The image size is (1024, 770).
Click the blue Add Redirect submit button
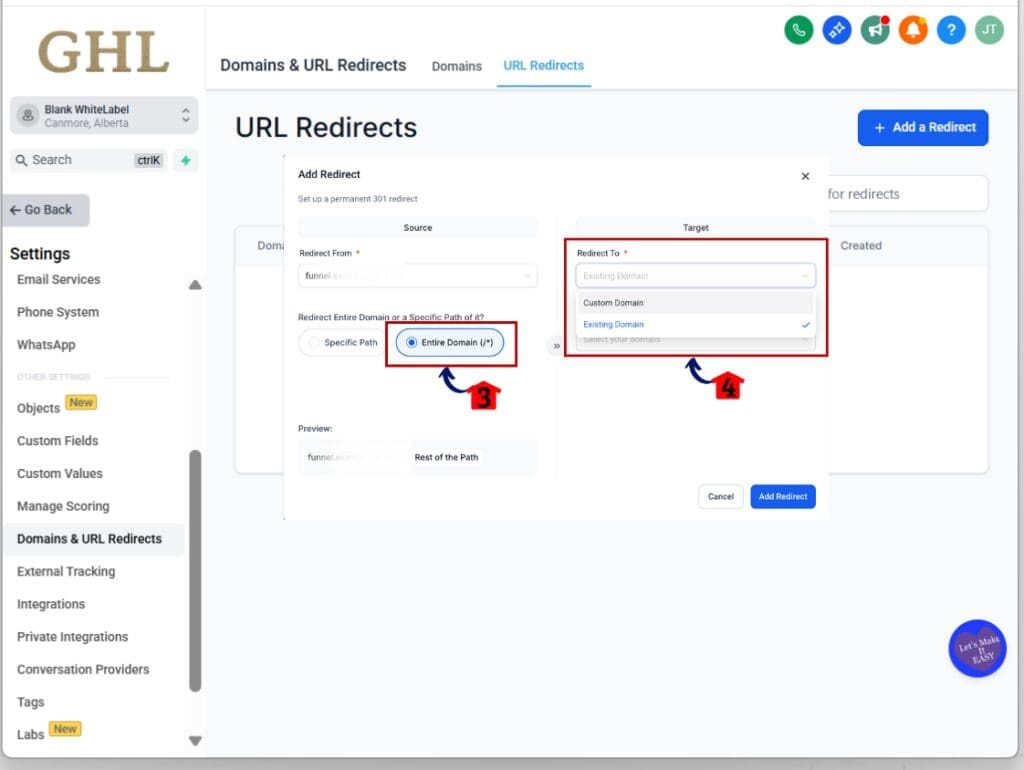(x=783, y=497)
